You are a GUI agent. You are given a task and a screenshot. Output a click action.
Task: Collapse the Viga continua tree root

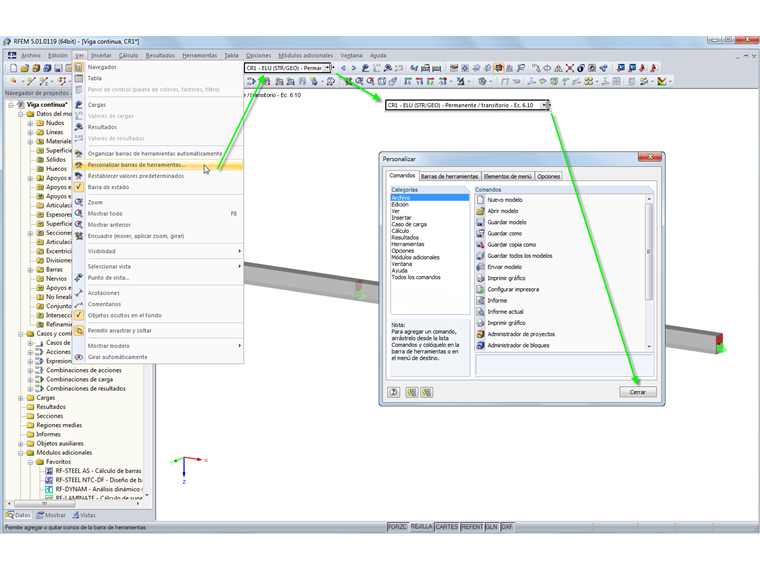coord(11,105)
